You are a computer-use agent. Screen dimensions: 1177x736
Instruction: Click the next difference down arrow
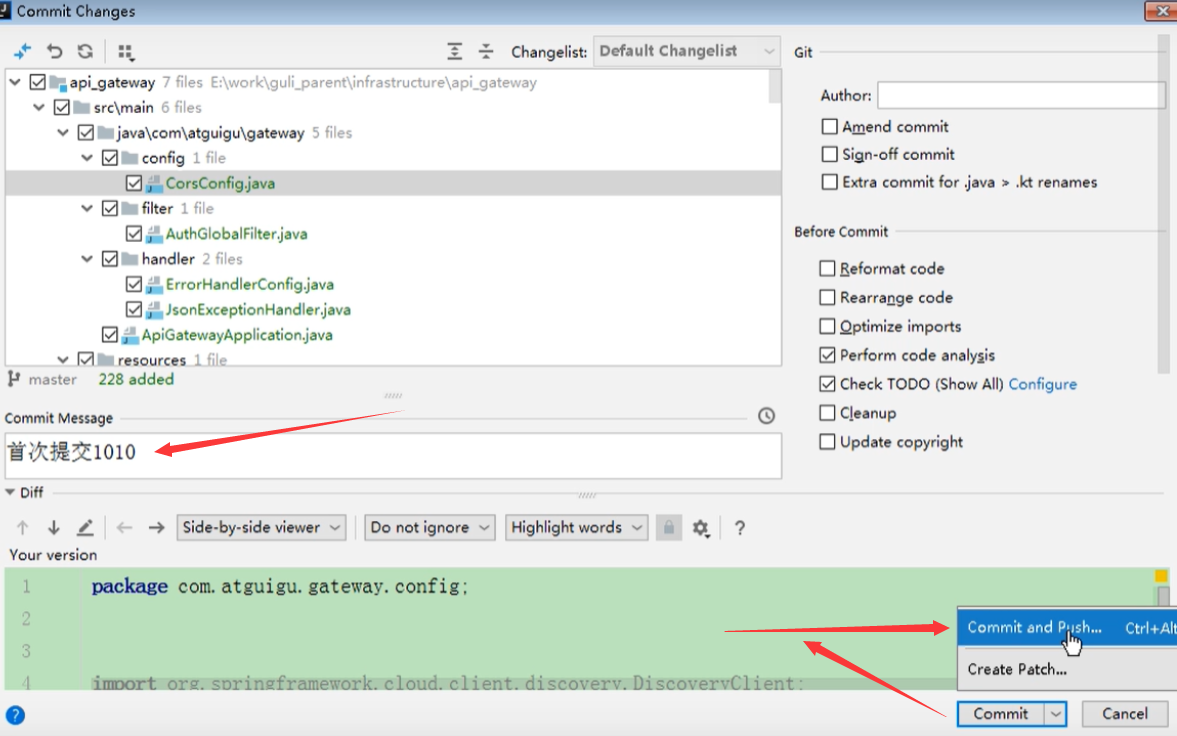tap(53, 527)
